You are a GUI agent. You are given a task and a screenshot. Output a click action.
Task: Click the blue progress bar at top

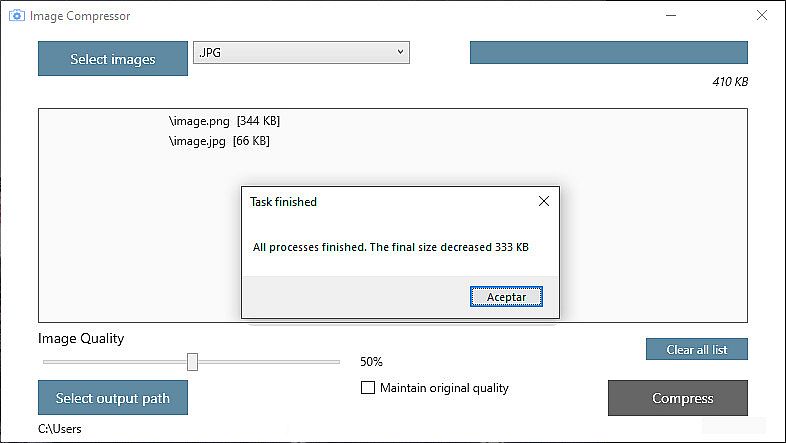(x=608, y=53)
